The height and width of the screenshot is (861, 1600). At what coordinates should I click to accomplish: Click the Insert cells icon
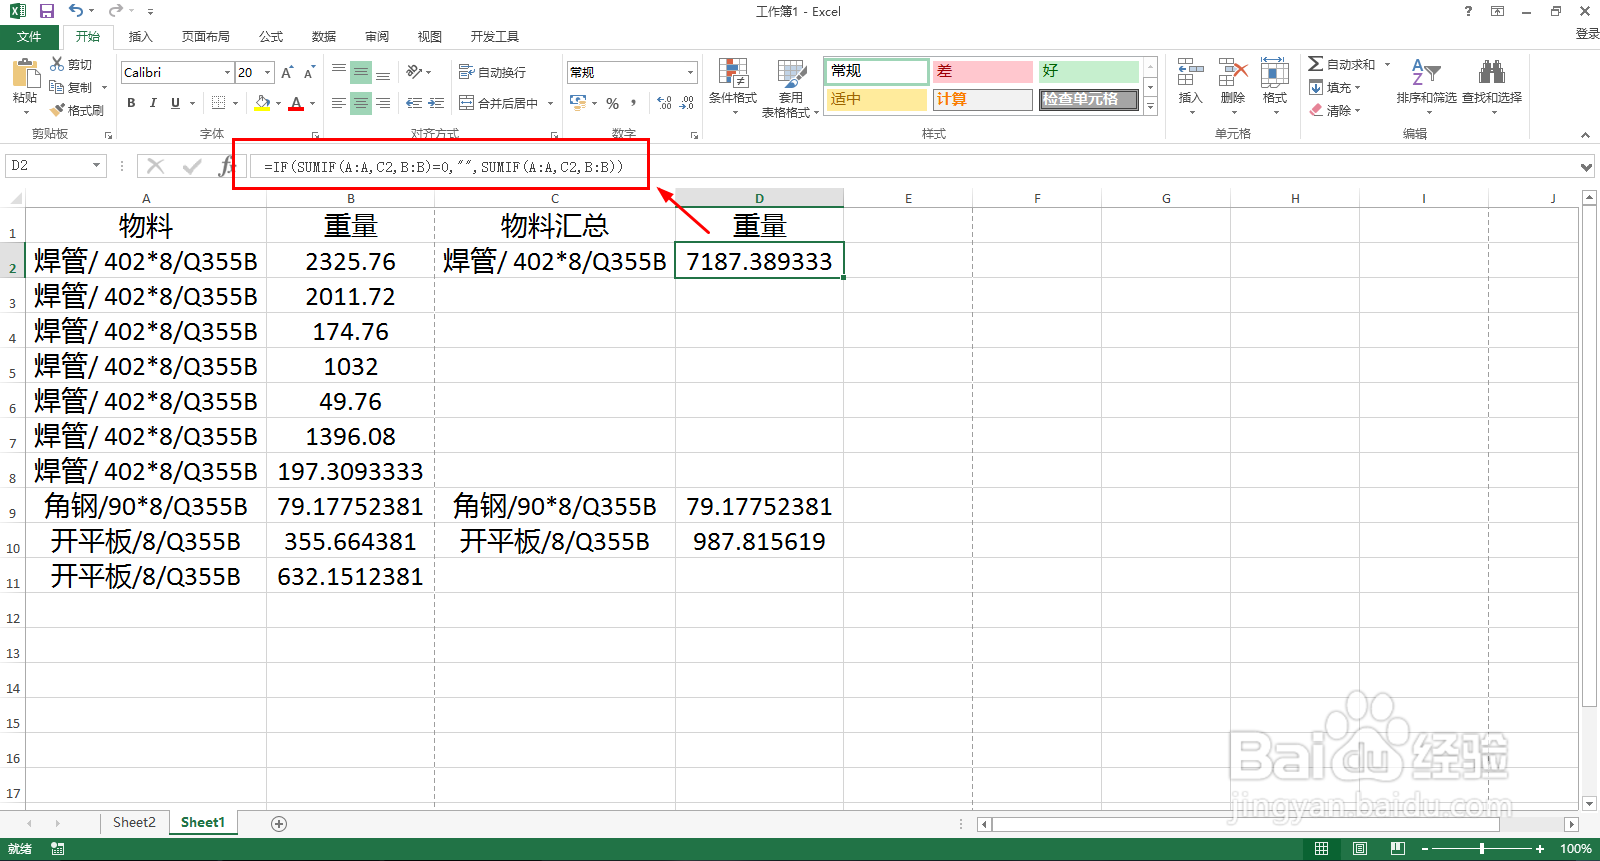[1190, 73]
